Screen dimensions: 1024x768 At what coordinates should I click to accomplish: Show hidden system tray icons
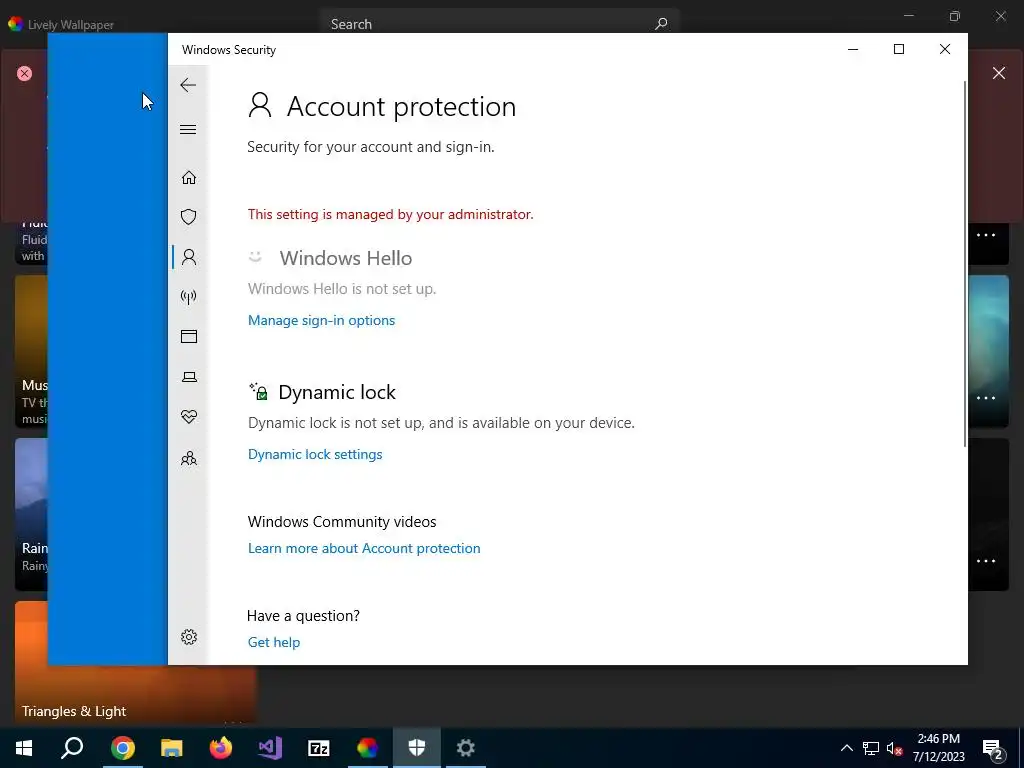click(x=846, y=748)
